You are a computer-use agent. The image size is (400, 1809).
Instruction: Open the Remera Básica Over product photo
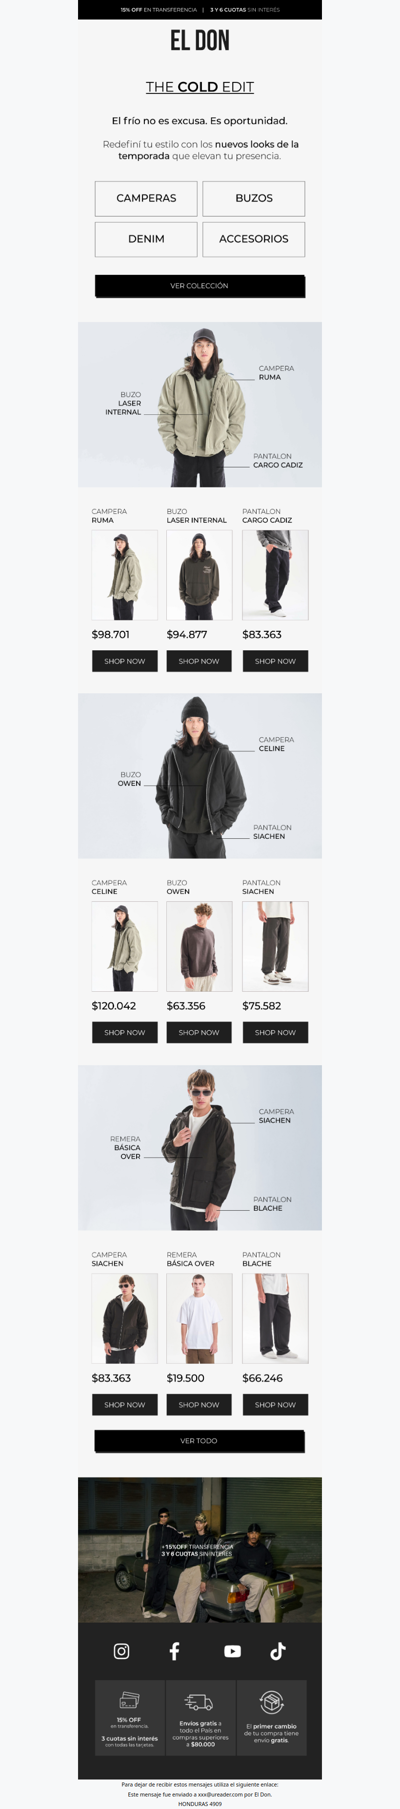pyautogui.click(x=199, y=1318)
